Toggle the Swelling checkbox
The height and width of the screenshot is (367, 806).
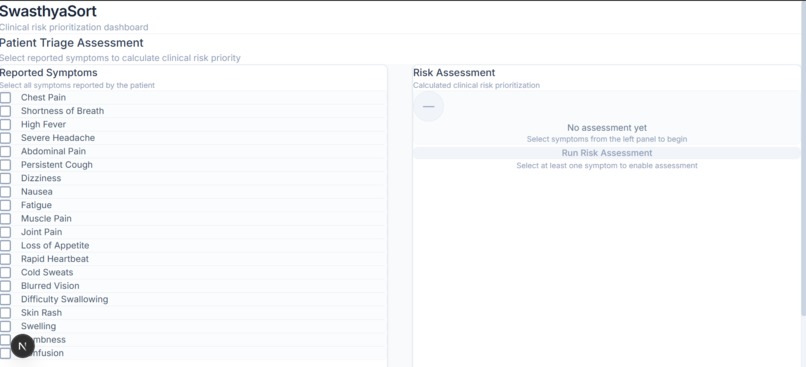[x=5, y=326]
